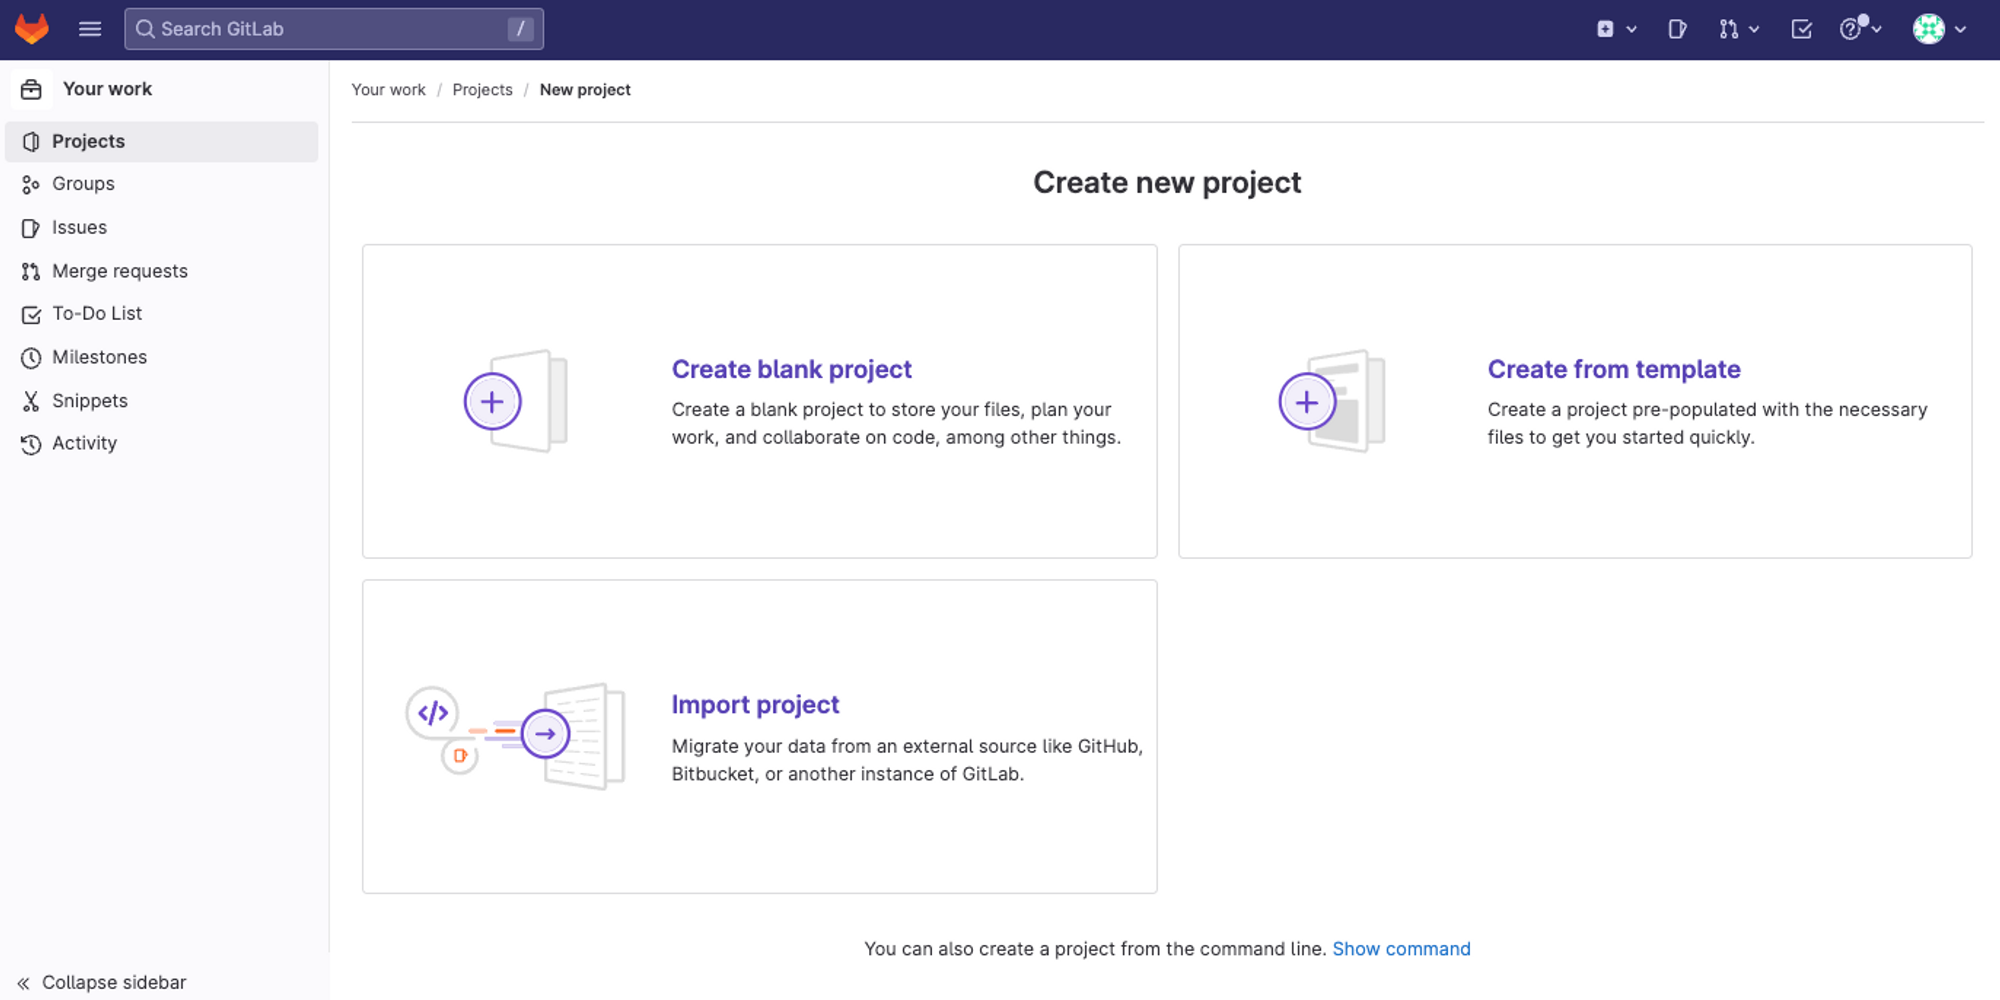The width and height of the screenshot is (2000, 1000).
Task: Click the Your work briefcase icon
Action: [31, 89]
